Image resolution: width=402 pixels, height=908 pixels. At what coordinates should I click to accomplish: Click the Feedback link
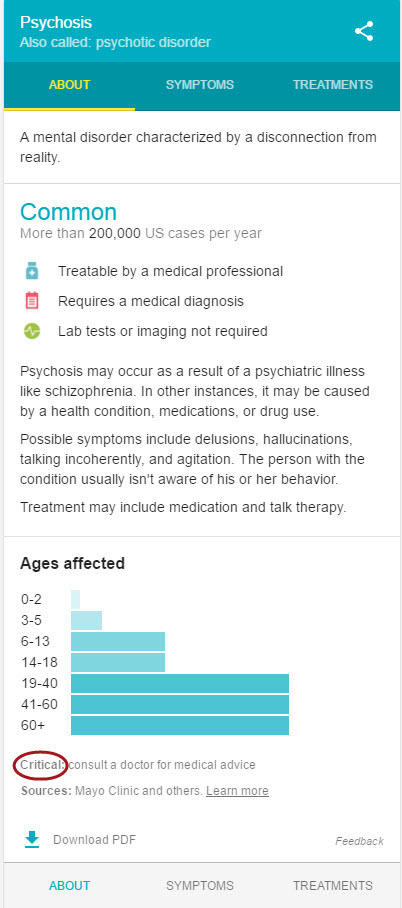(x=359, y=841)
